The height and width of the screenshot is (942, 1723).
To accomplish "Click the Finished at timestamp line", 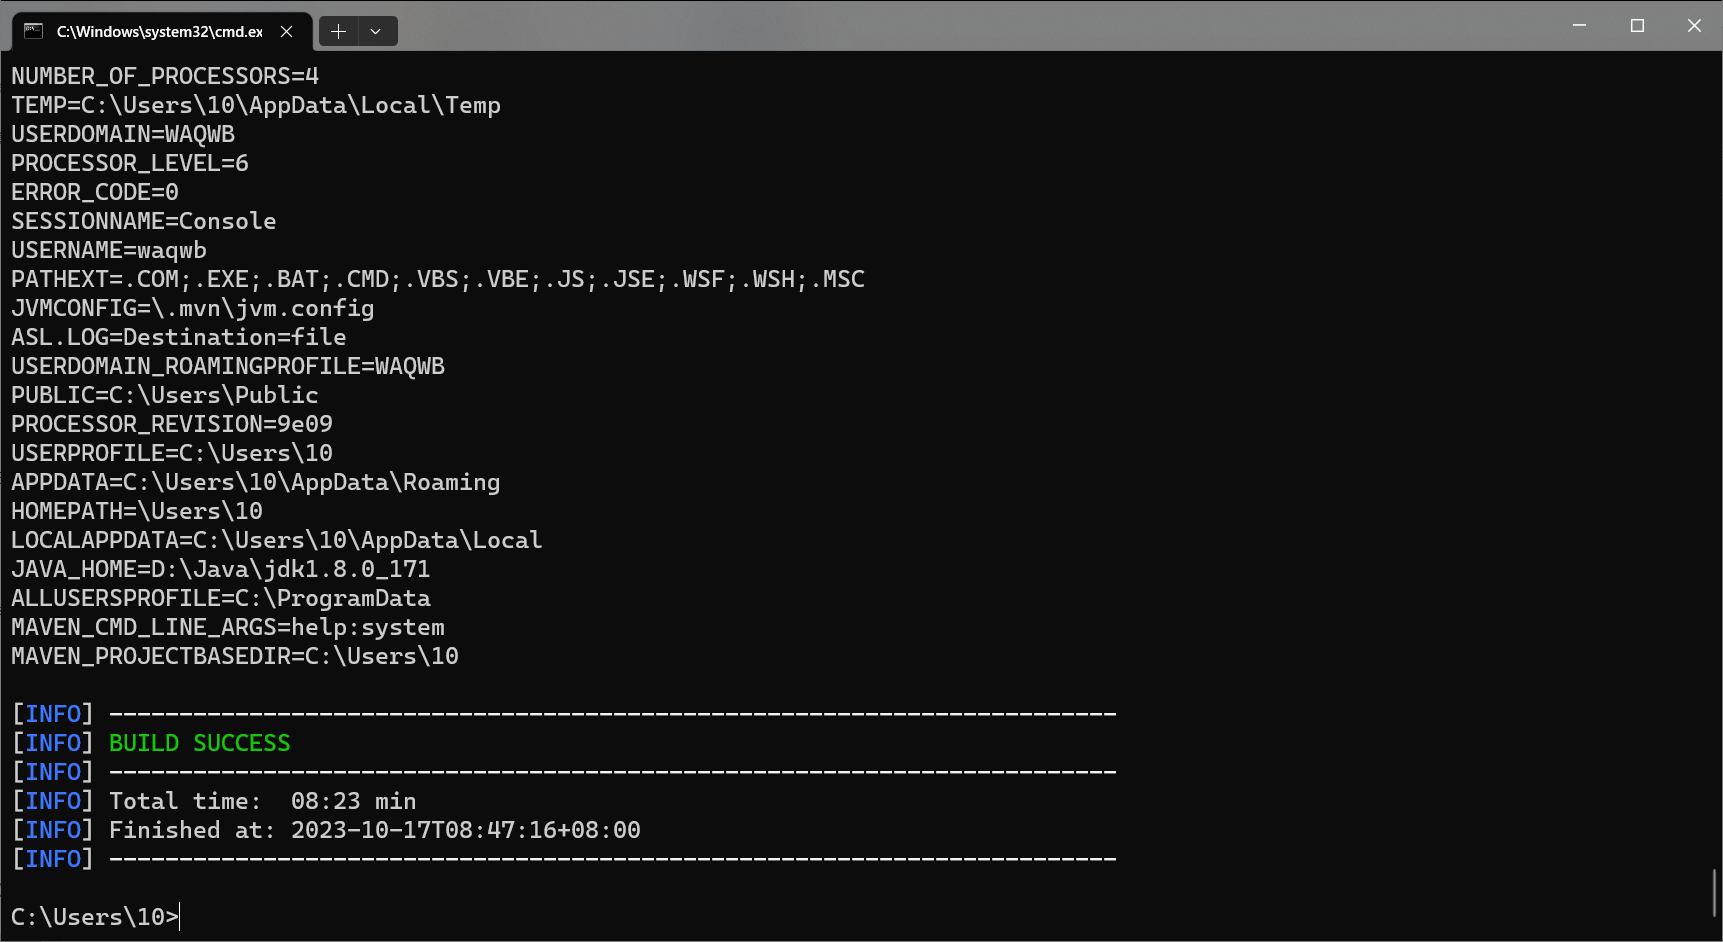I will pos(326,829).
